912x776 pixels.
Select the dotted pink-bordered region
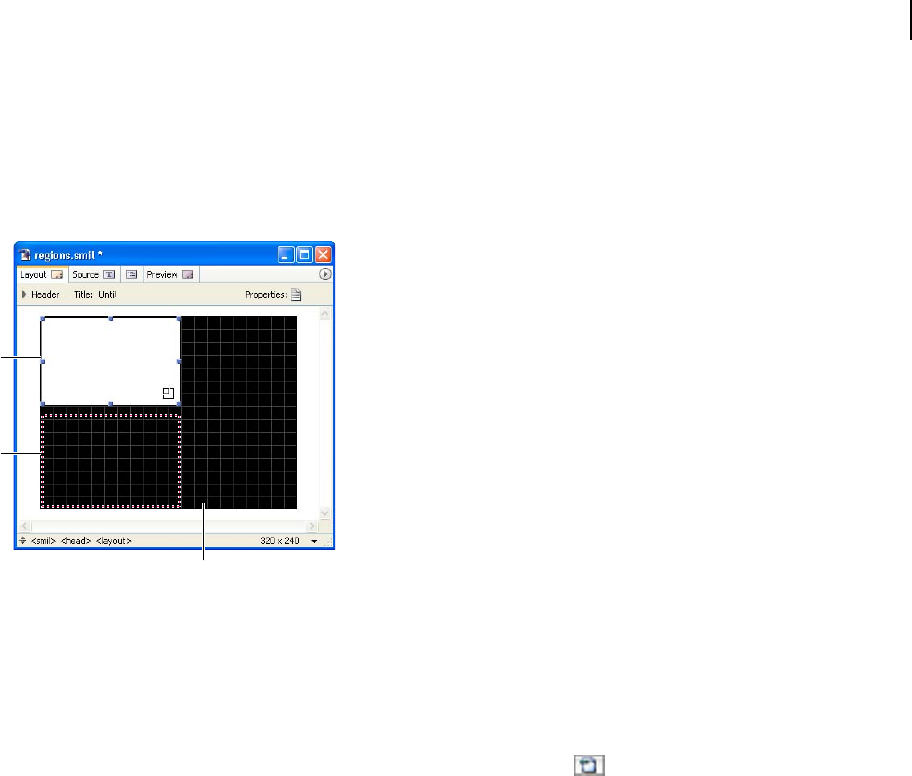tap(111, 461)
